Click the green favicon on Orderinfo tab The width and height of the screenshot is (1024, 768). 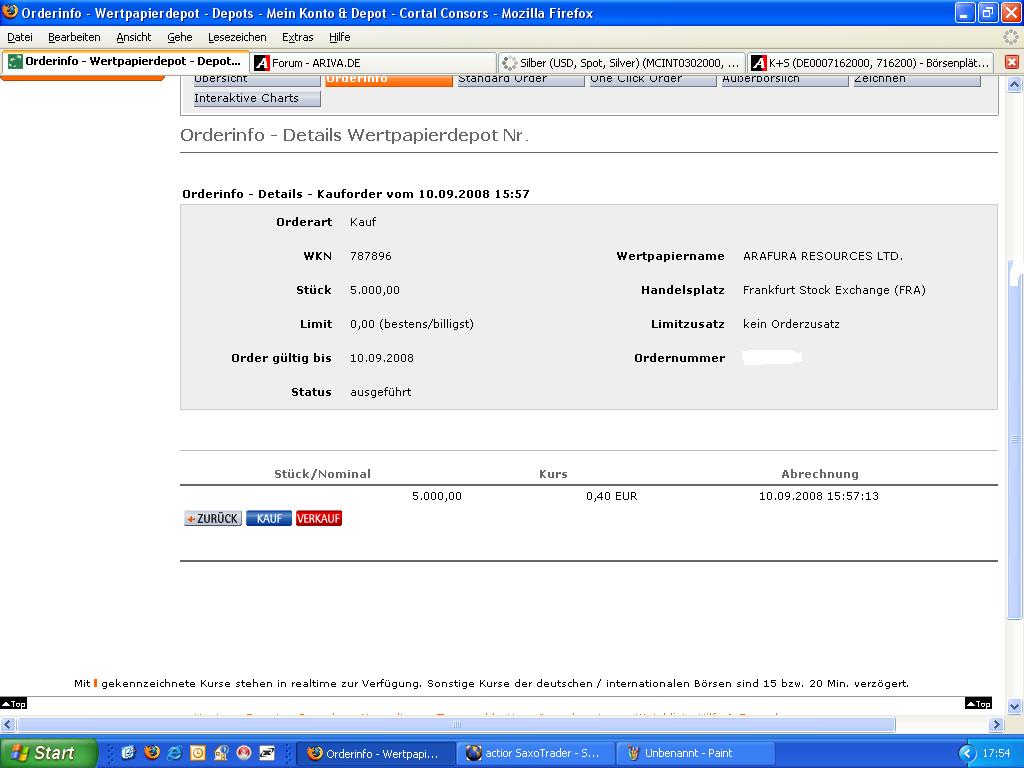pyautogui.click(x=15, y=62)
